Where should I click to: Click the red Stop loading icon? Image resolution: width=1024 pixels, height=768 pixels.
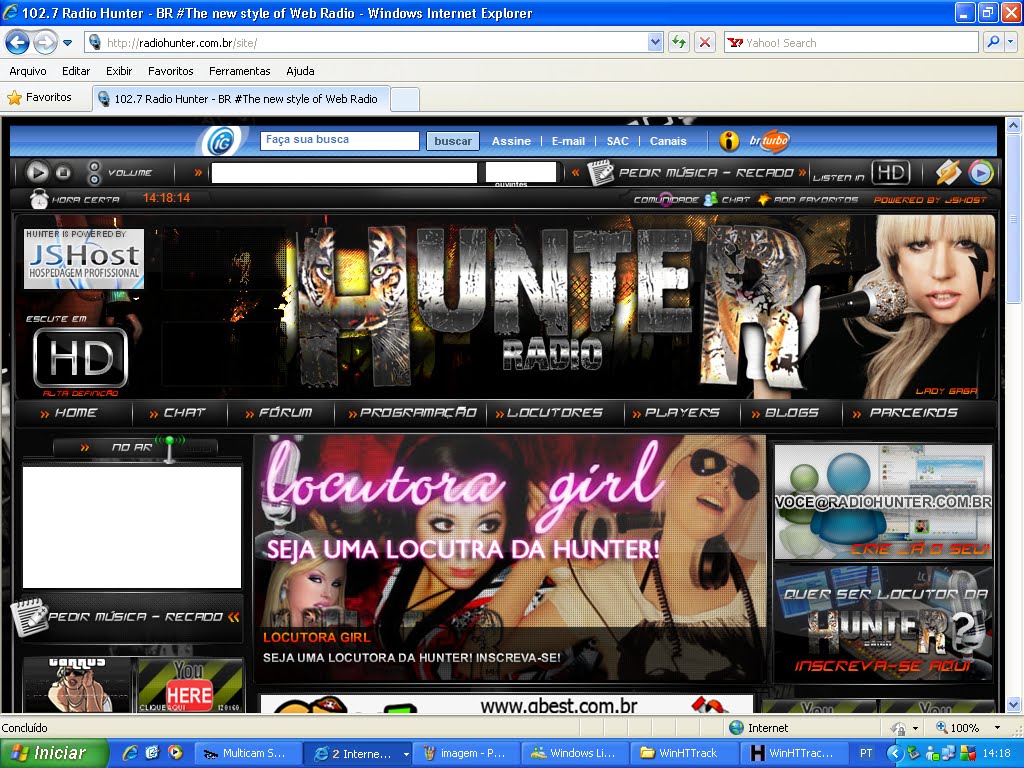pos(705,42)
